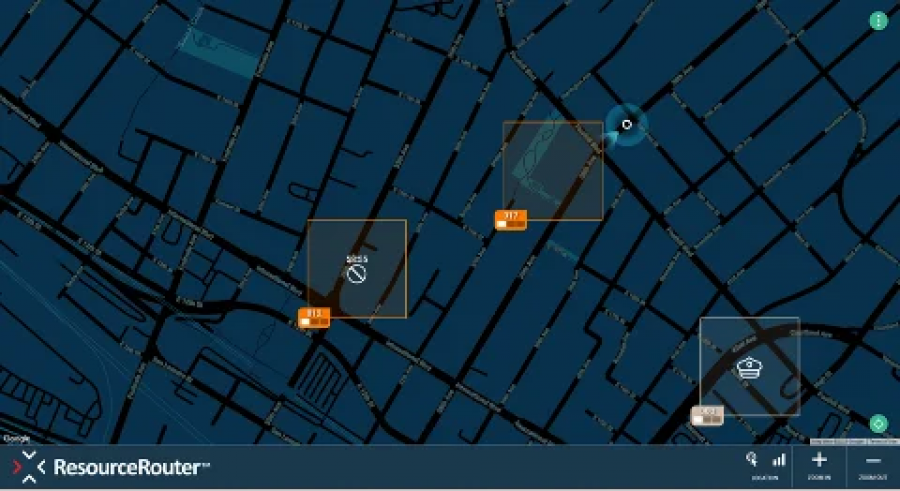Click the Location icon in bottom toolbar
The width and height of the screenshot is (900, 491).
coord(750,460)
